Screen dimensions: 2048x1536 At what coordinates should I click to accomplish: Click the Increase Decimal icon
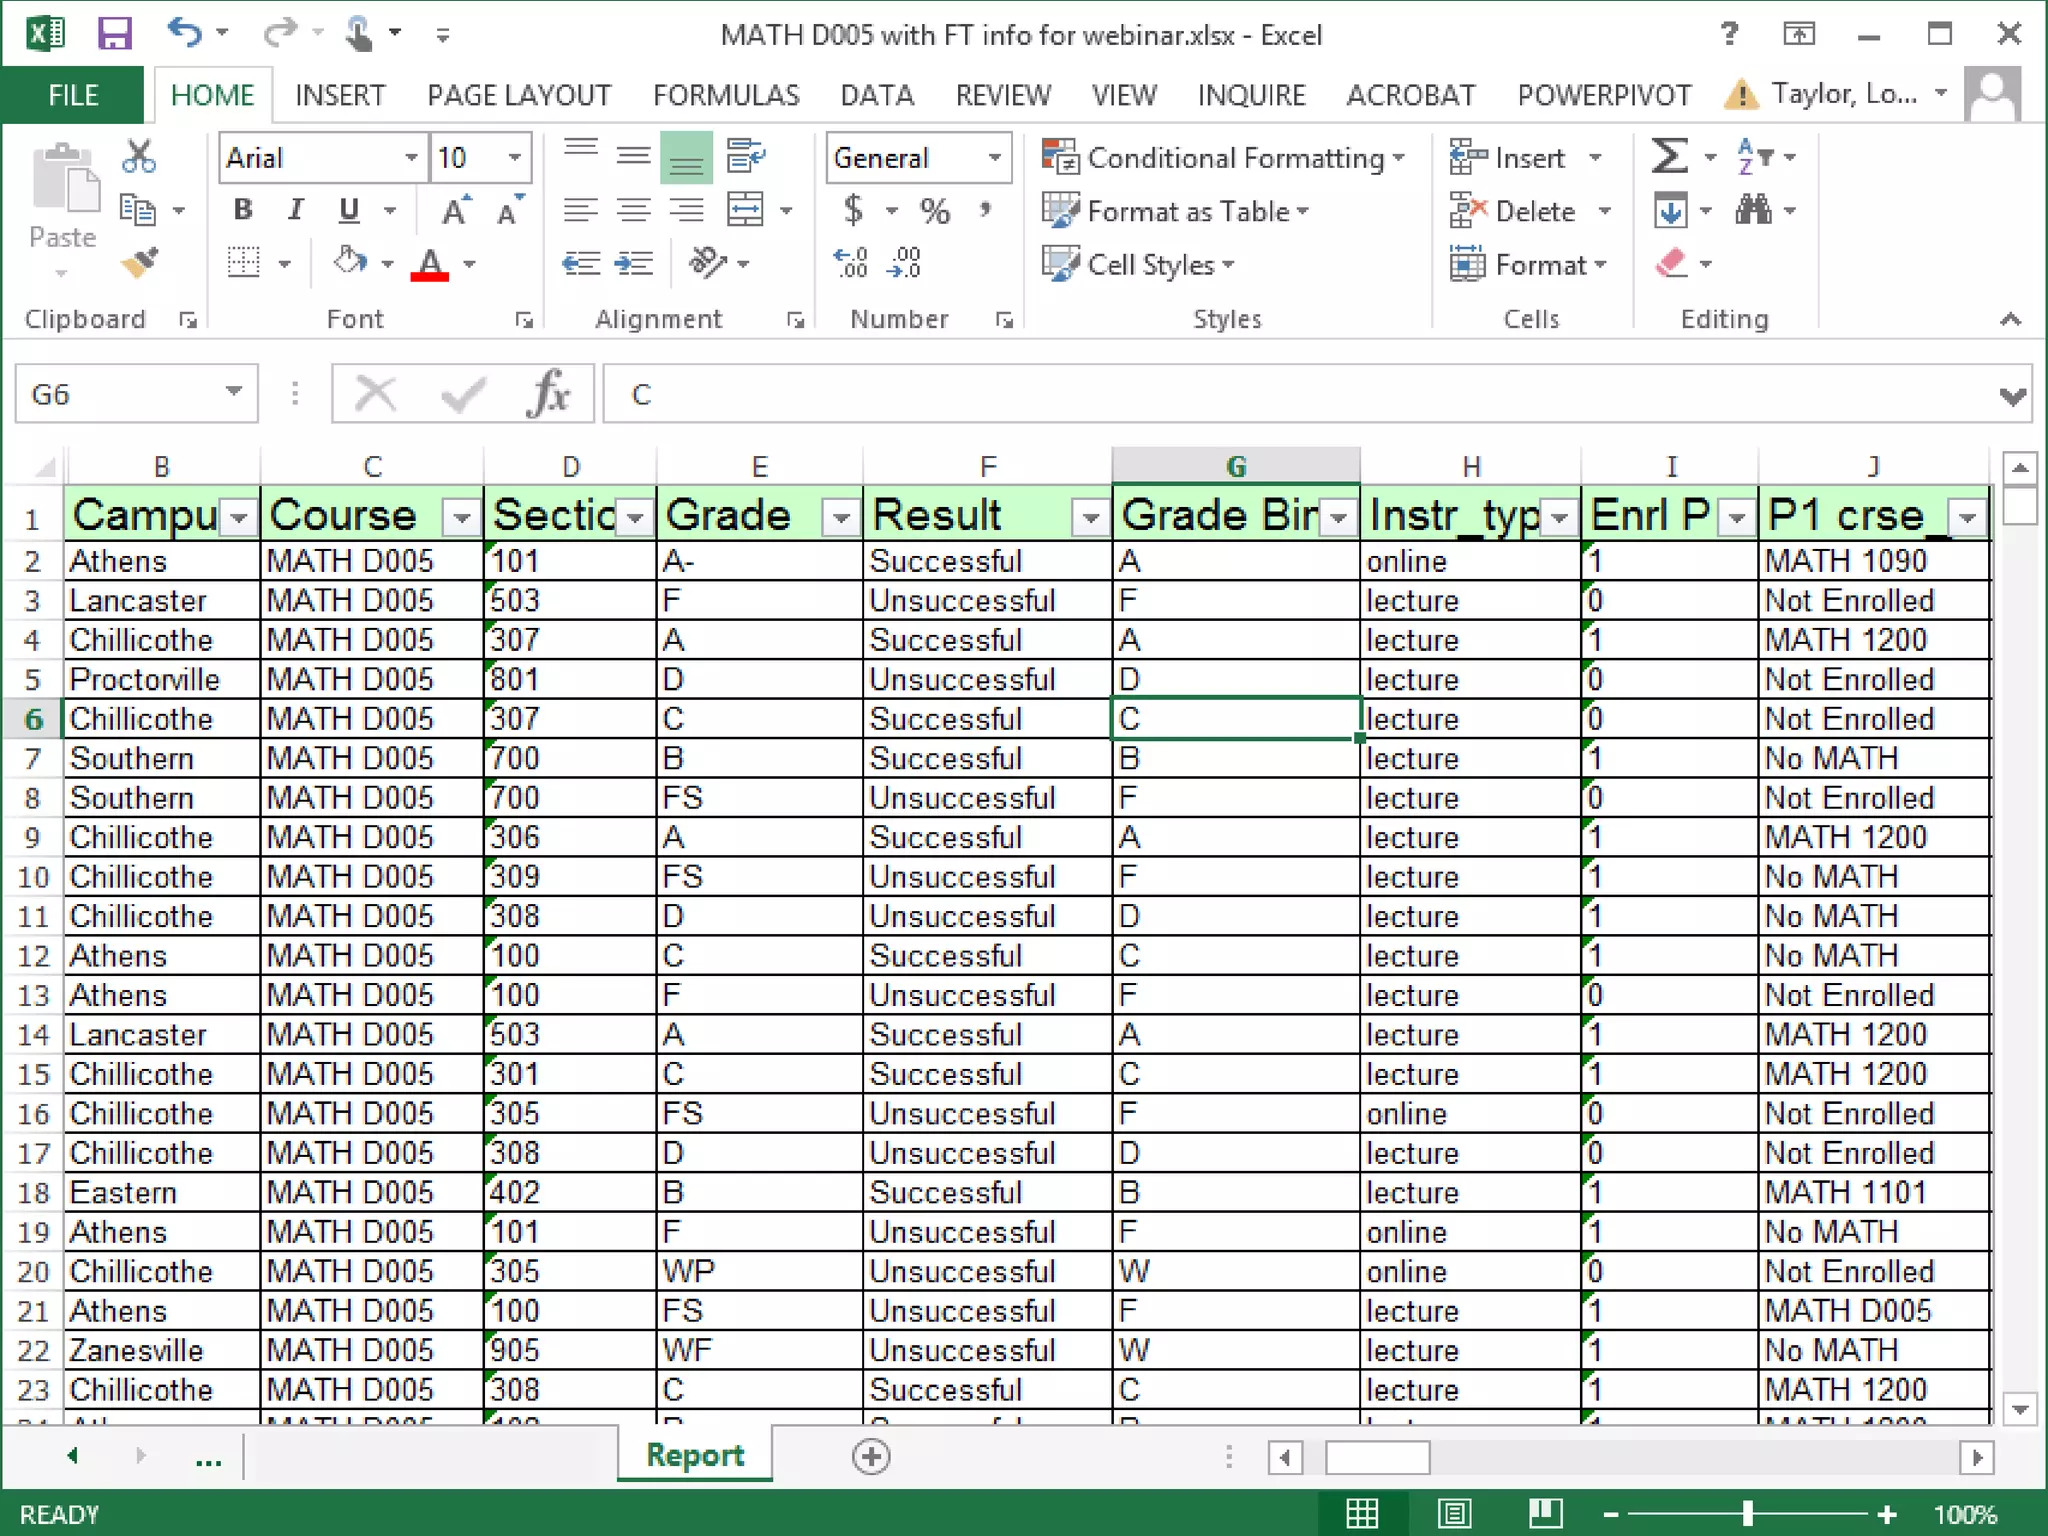[851, 263]
